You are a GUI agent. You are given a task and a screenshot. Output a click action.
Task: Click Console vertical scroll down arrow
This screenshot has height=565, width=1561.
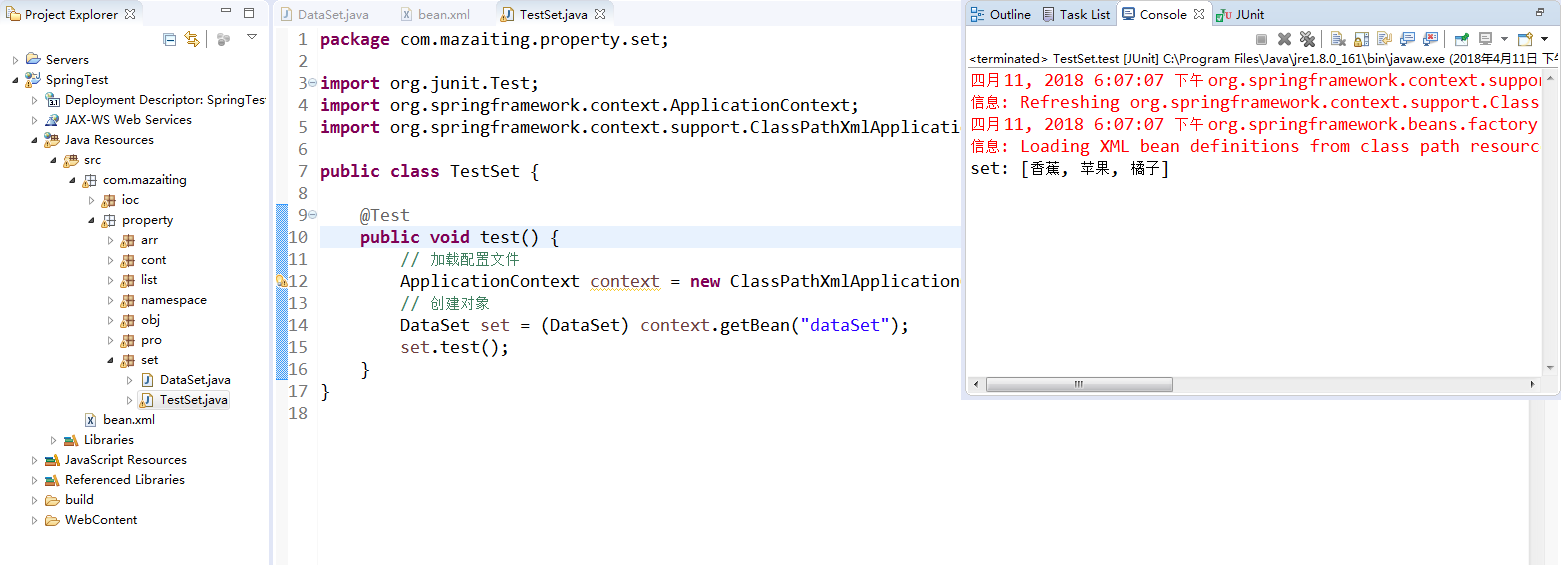(1550, 368)
